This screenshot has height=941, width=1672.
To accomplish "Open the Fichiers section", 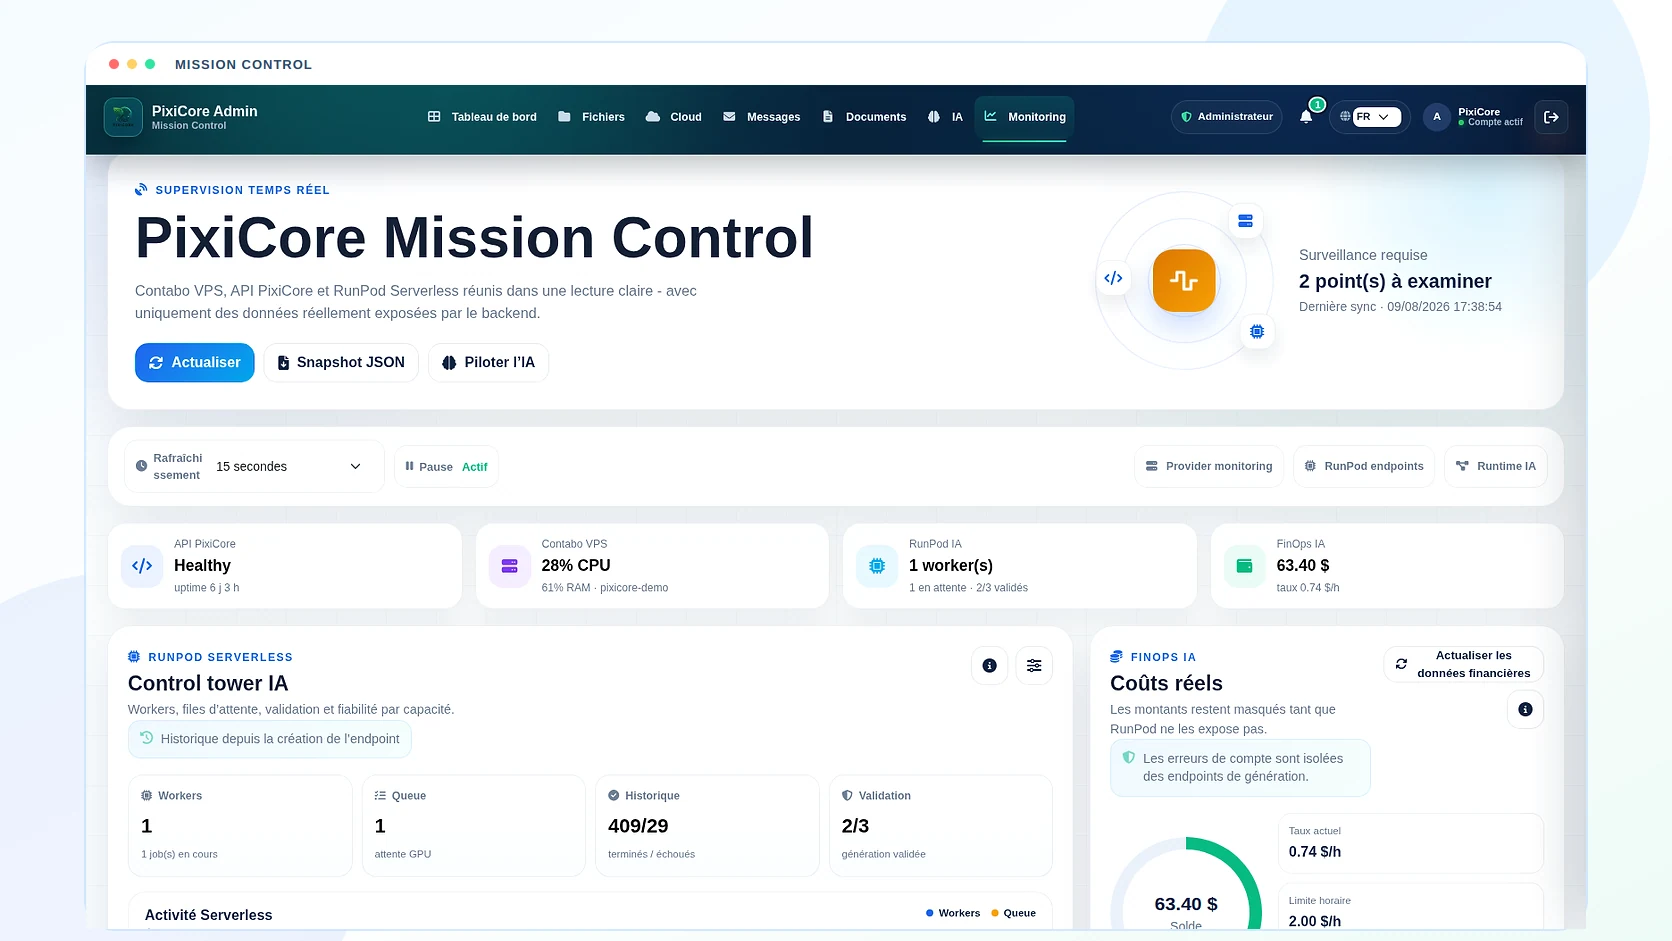I will click(591, 117).
